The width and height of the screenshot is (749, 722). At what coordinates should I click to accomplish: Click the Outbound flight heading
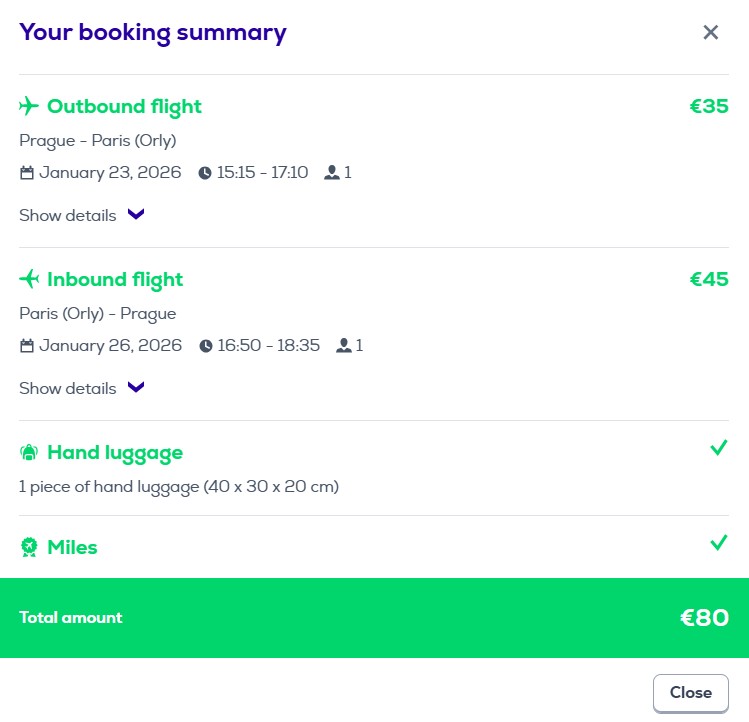[124, 106]
